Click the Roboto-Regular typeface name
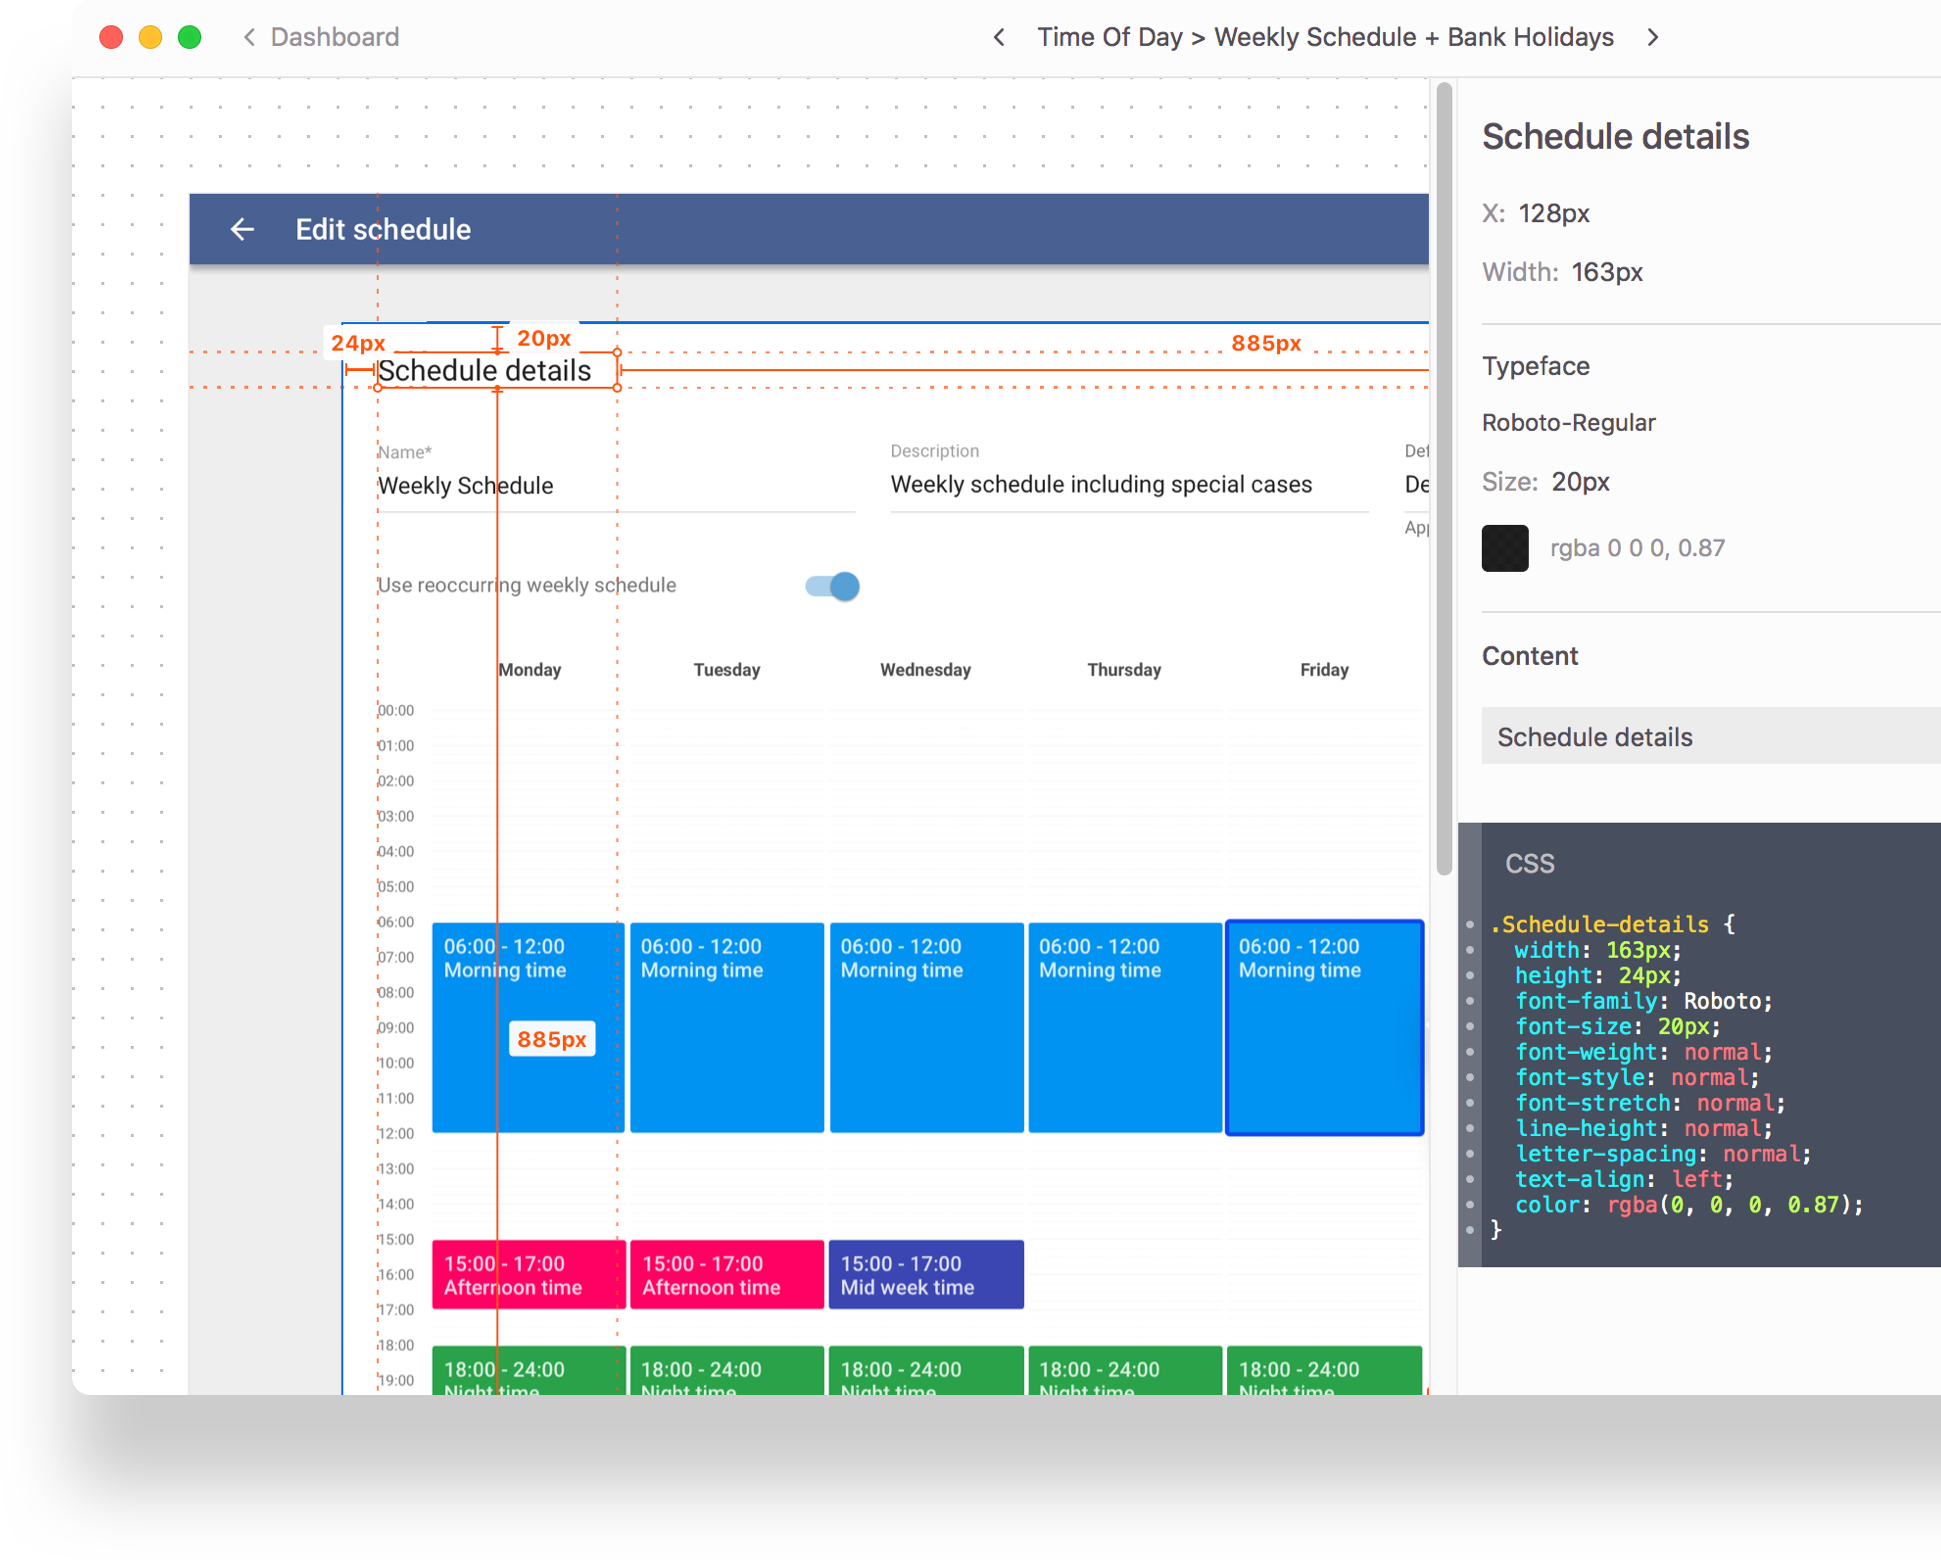This screenshot has height=1560, width=1941. point(1568,423)
